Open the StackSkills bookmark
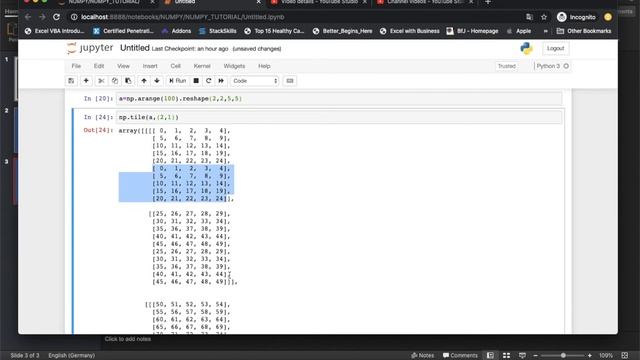 218,31
